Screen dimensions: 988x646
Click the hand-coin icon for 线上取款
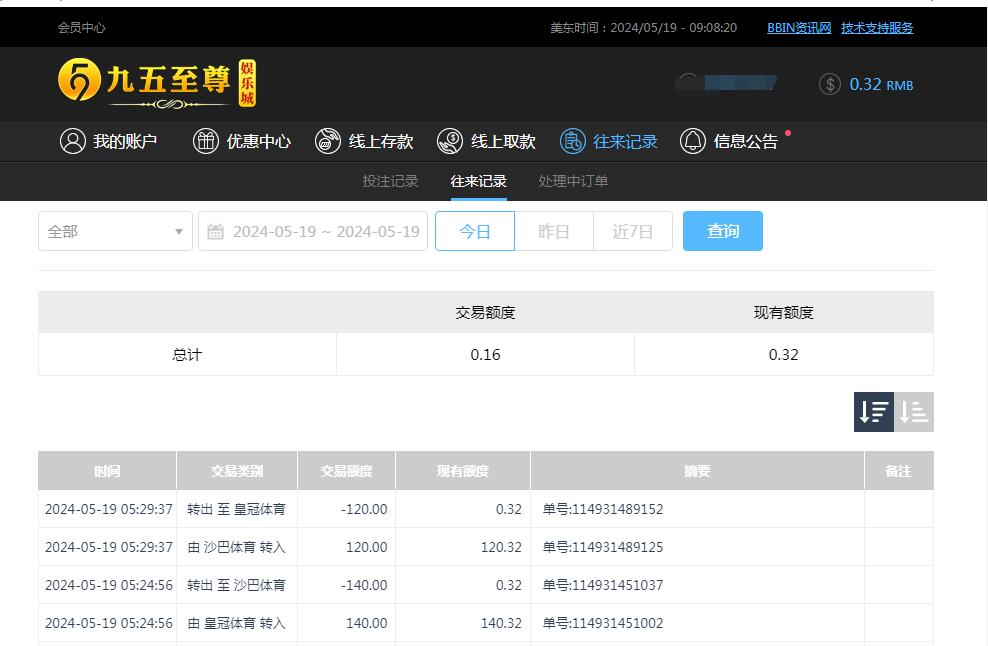(x=450, y=141)
